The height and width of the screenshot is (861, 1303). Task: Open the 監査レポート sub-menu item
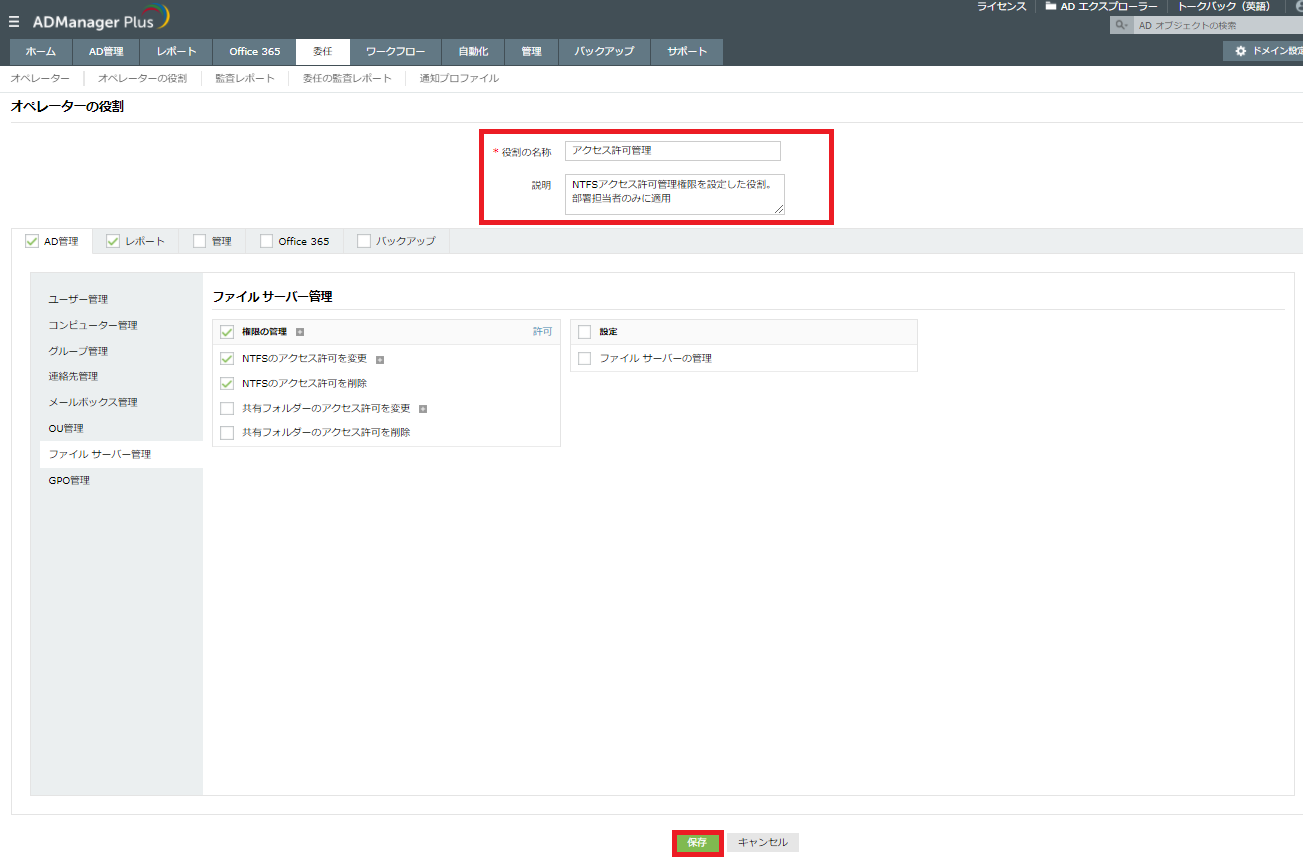(245, 78)
